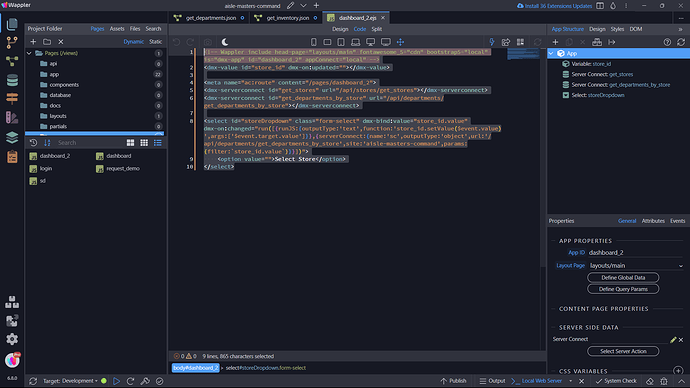Click the Git source control sidebar icon

tap(12, 43)
